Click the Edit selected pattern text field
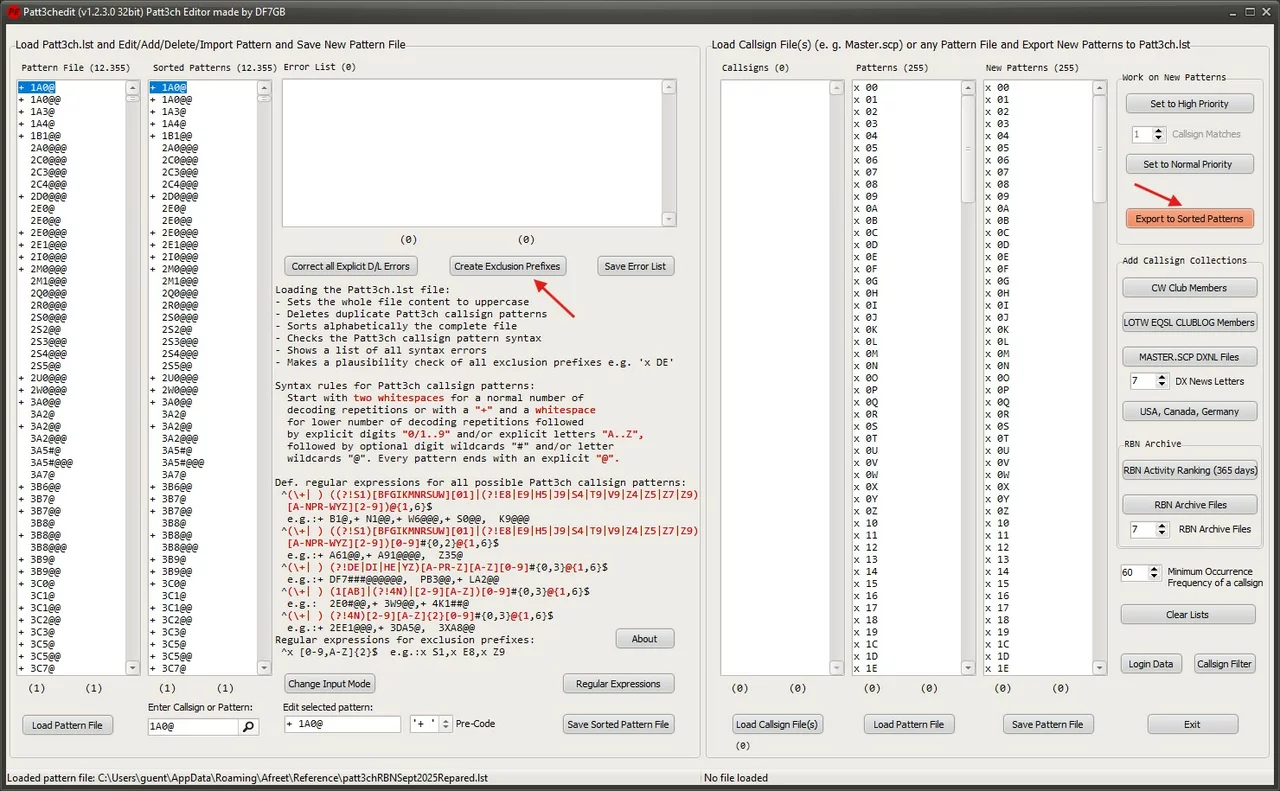 [340, 724]
